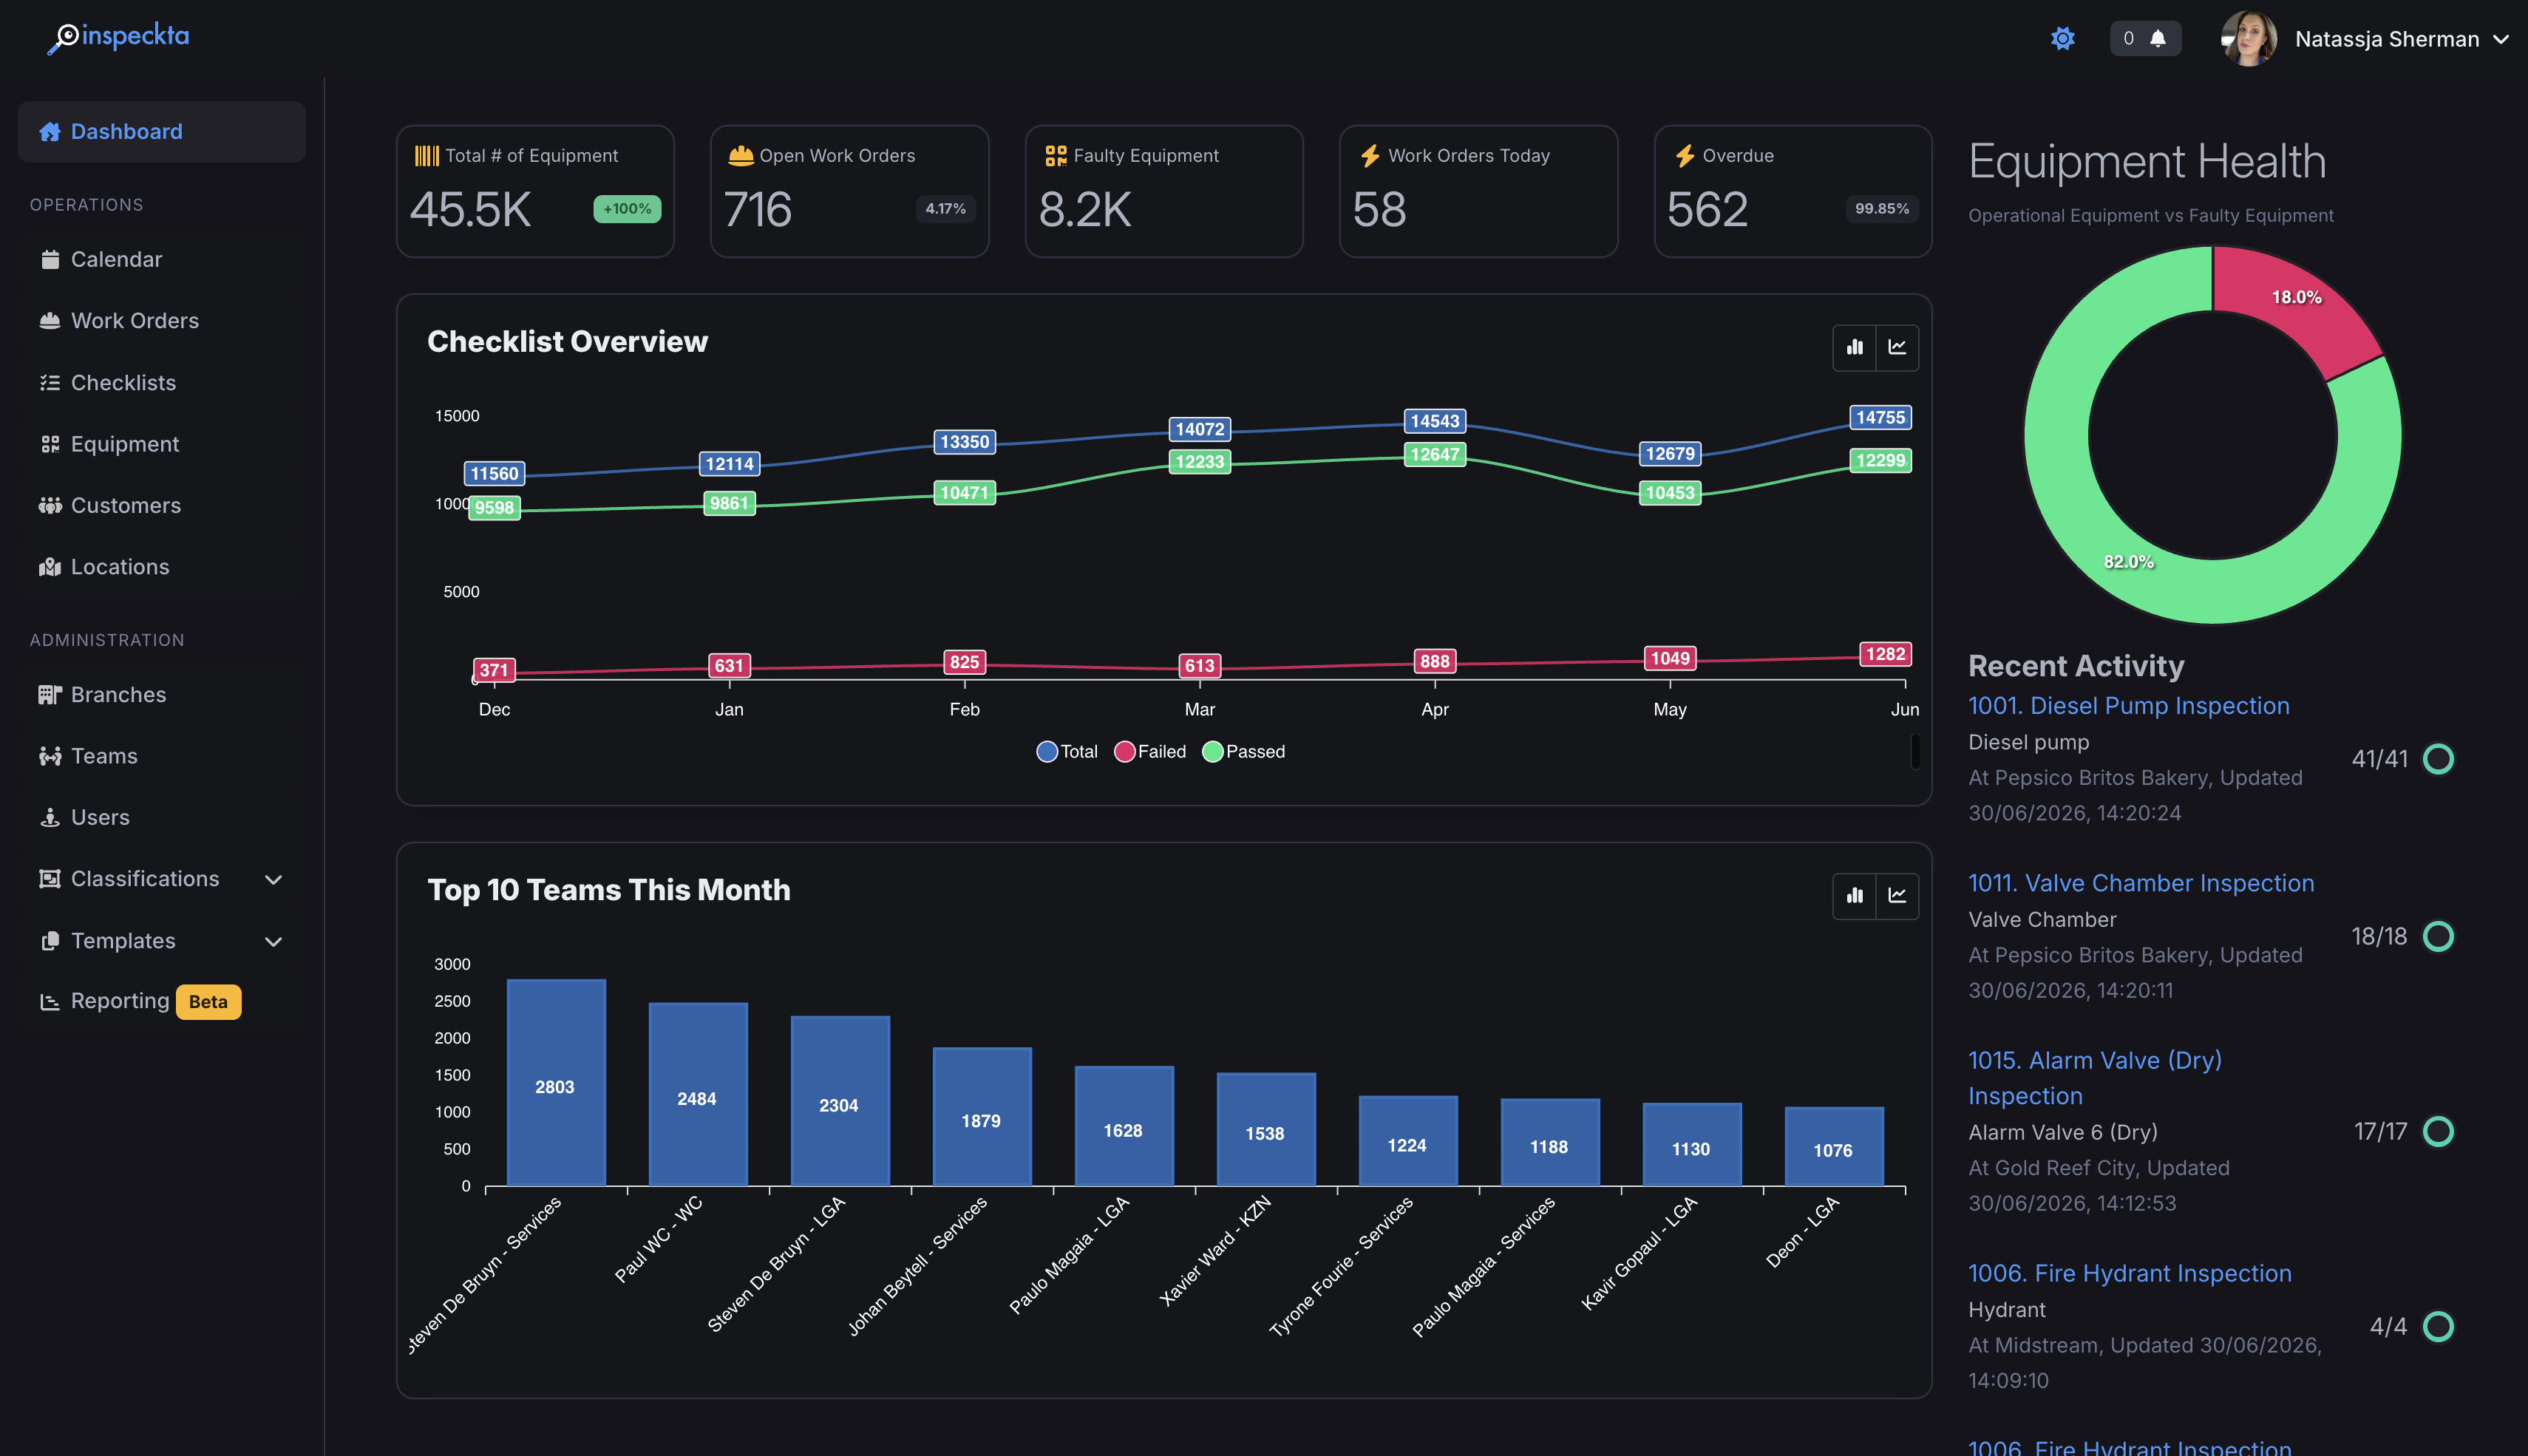Click the inspeckta logo
Viewport: 2528px width, 1456px height.
(x=118, y=37)
